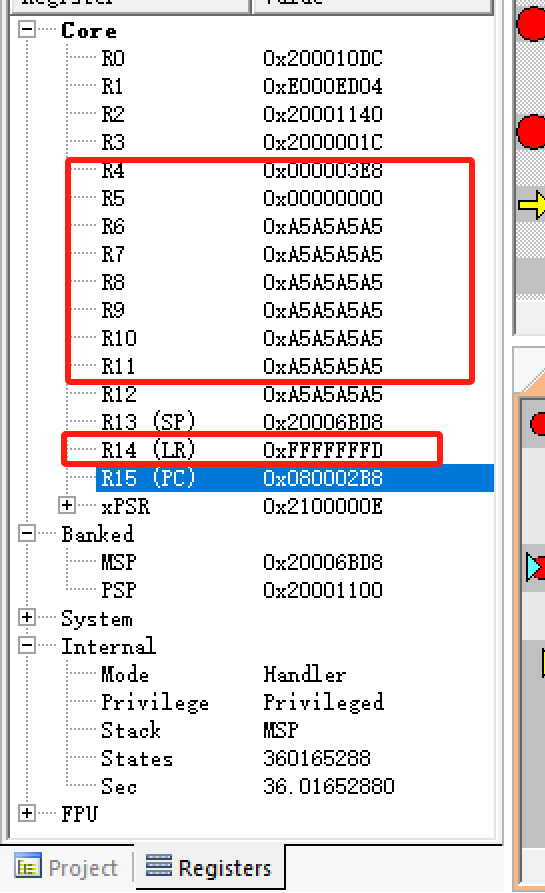The width and height of the screenshot is (545, 893).
Task: Collapse the Internal group node
Action: pyautogui.click(x=27, y=645)
